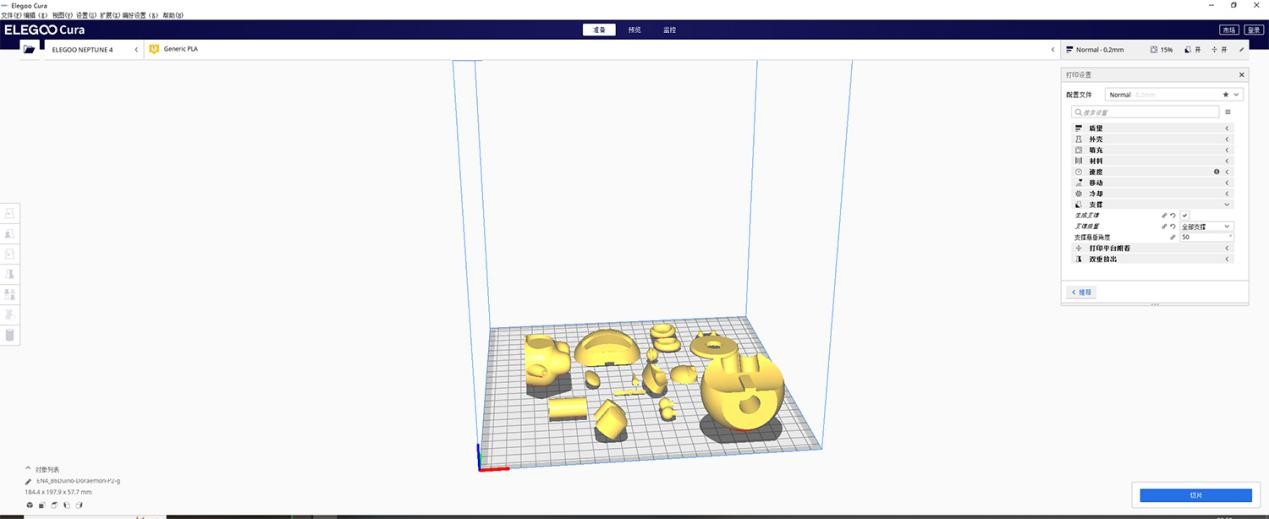Switch to front view icon
The image size is (1269, 519).
42,505
